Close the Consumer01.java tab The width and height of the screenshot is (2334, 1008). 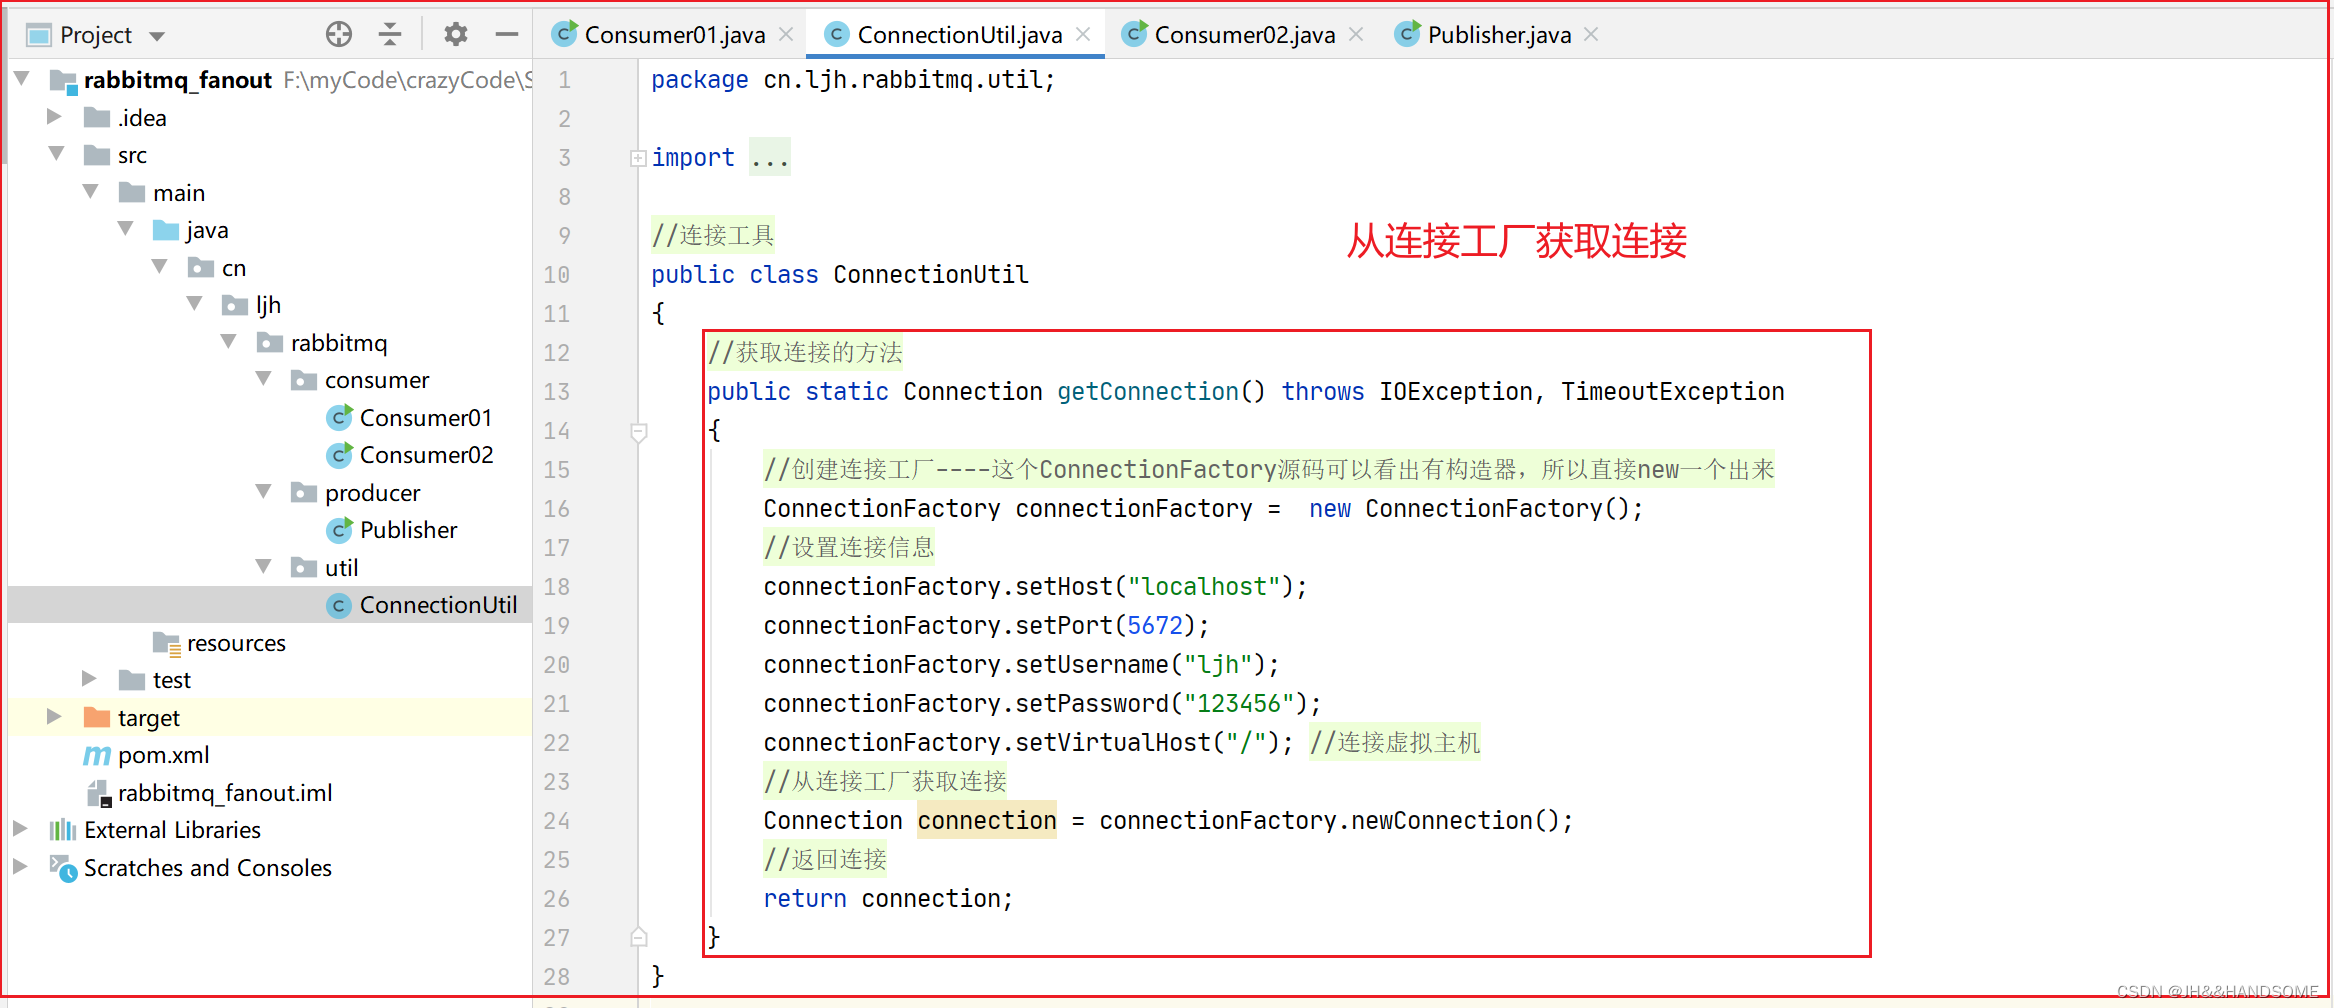tap(786, 35)
